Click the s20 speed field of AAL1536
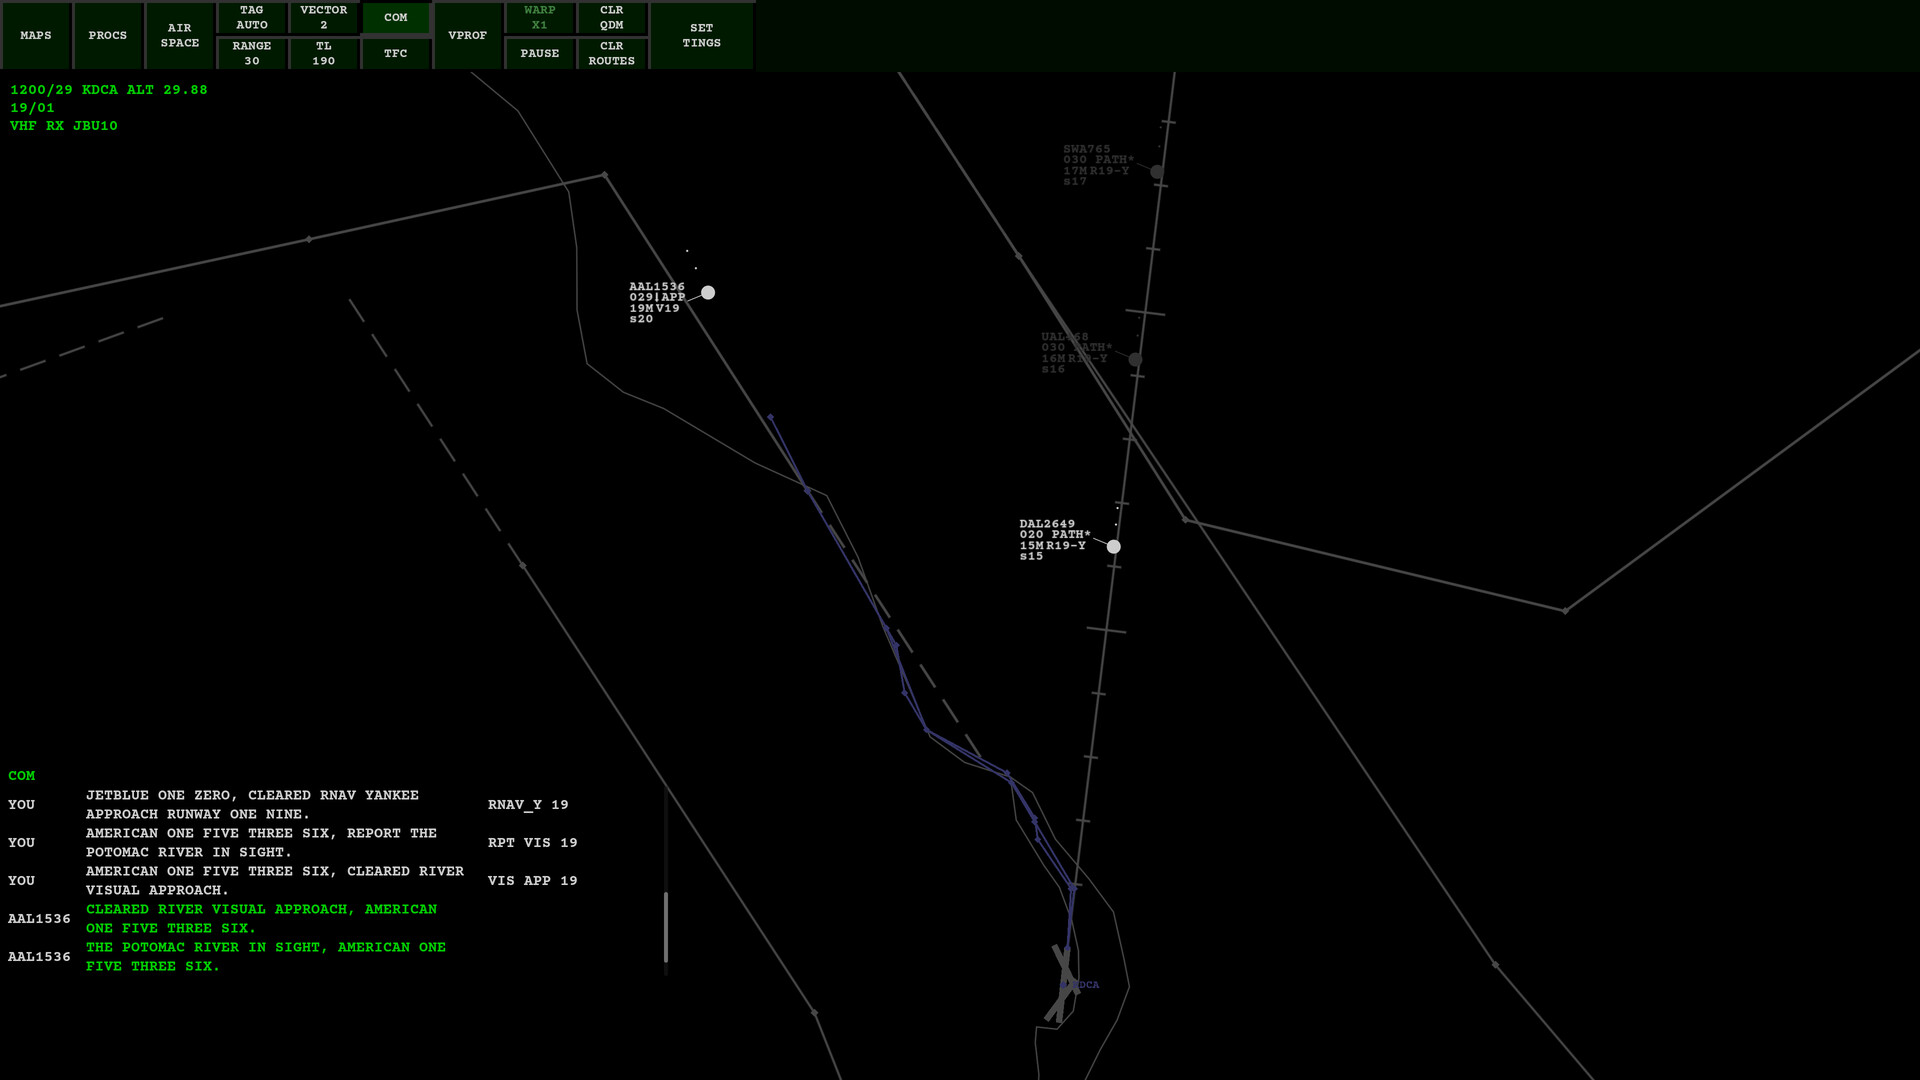Image resolution: width=1920 pixels, height=1080 pixels. (641, 319)
